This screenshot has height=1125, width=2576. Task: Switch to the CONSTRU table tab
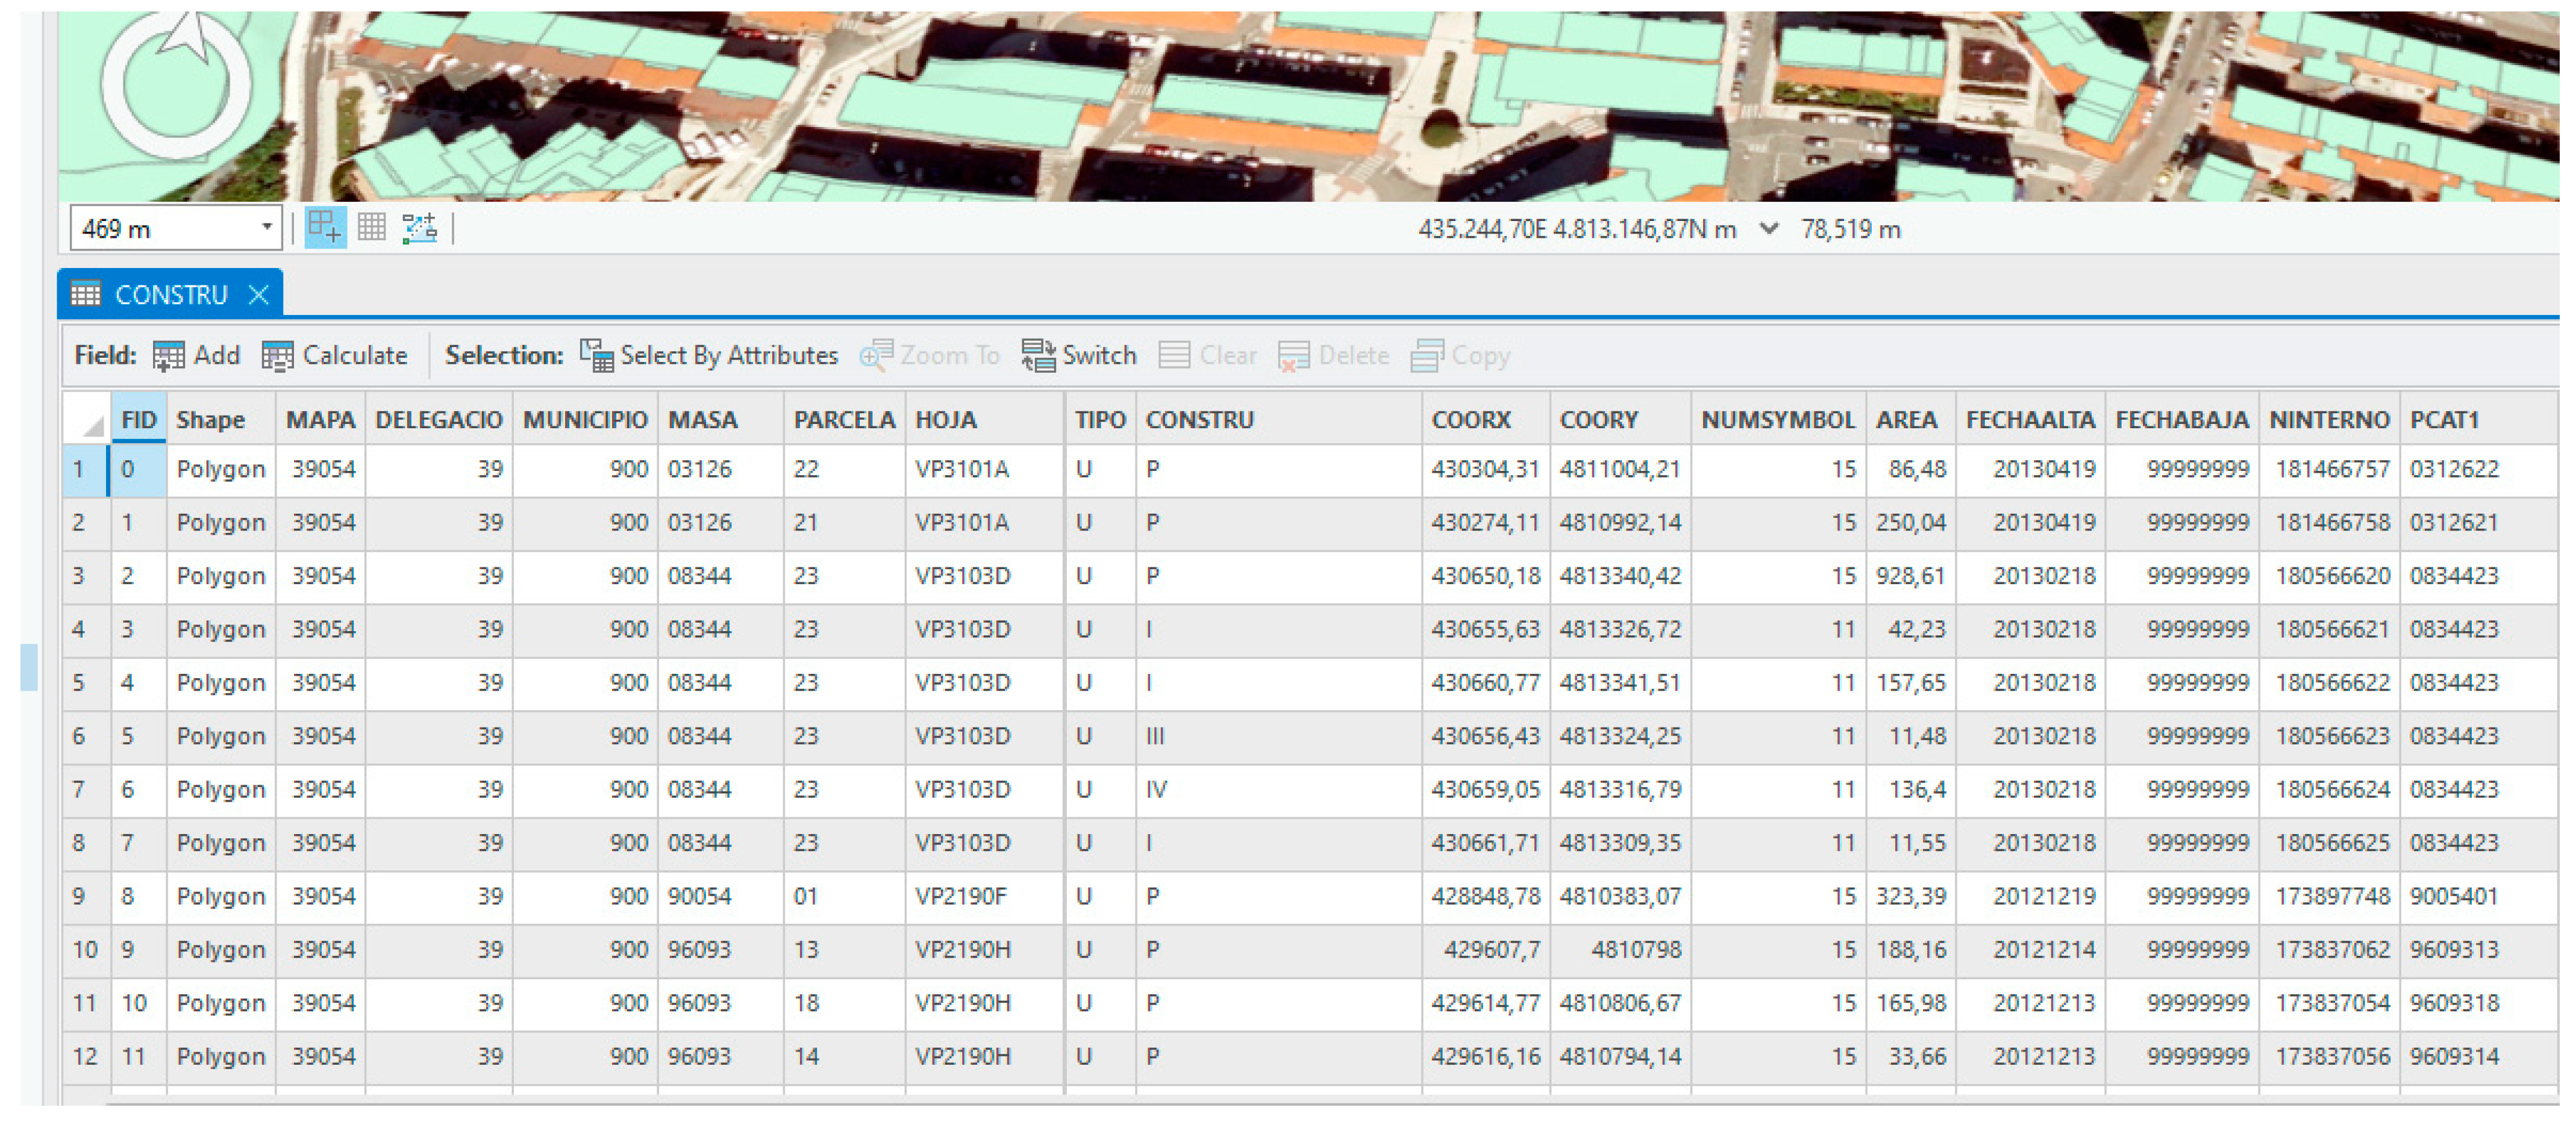(x=170, y=295)
